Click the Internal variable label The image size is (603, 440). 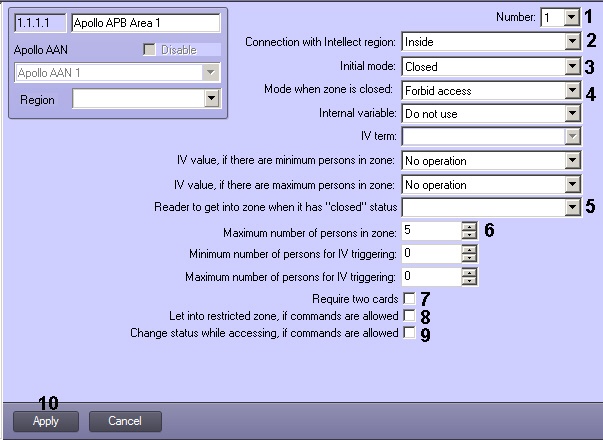coord(358,113)
